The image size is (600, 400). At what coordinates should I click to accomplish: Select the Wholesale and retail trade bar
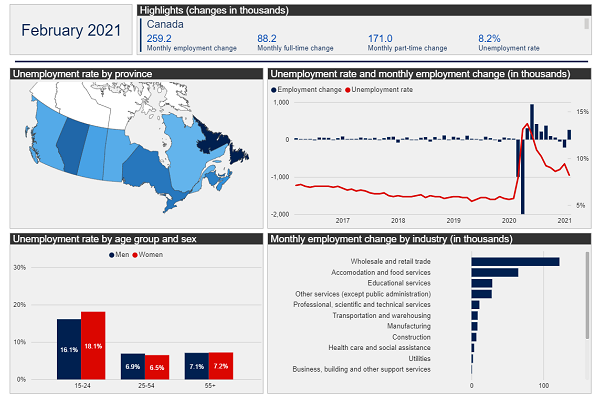click(x=515, y=262)
